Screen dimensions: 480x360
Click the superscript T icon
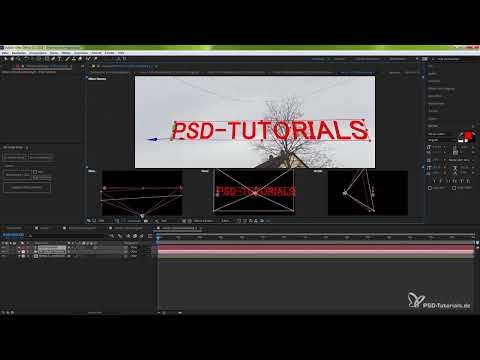(x=462, y=181)
